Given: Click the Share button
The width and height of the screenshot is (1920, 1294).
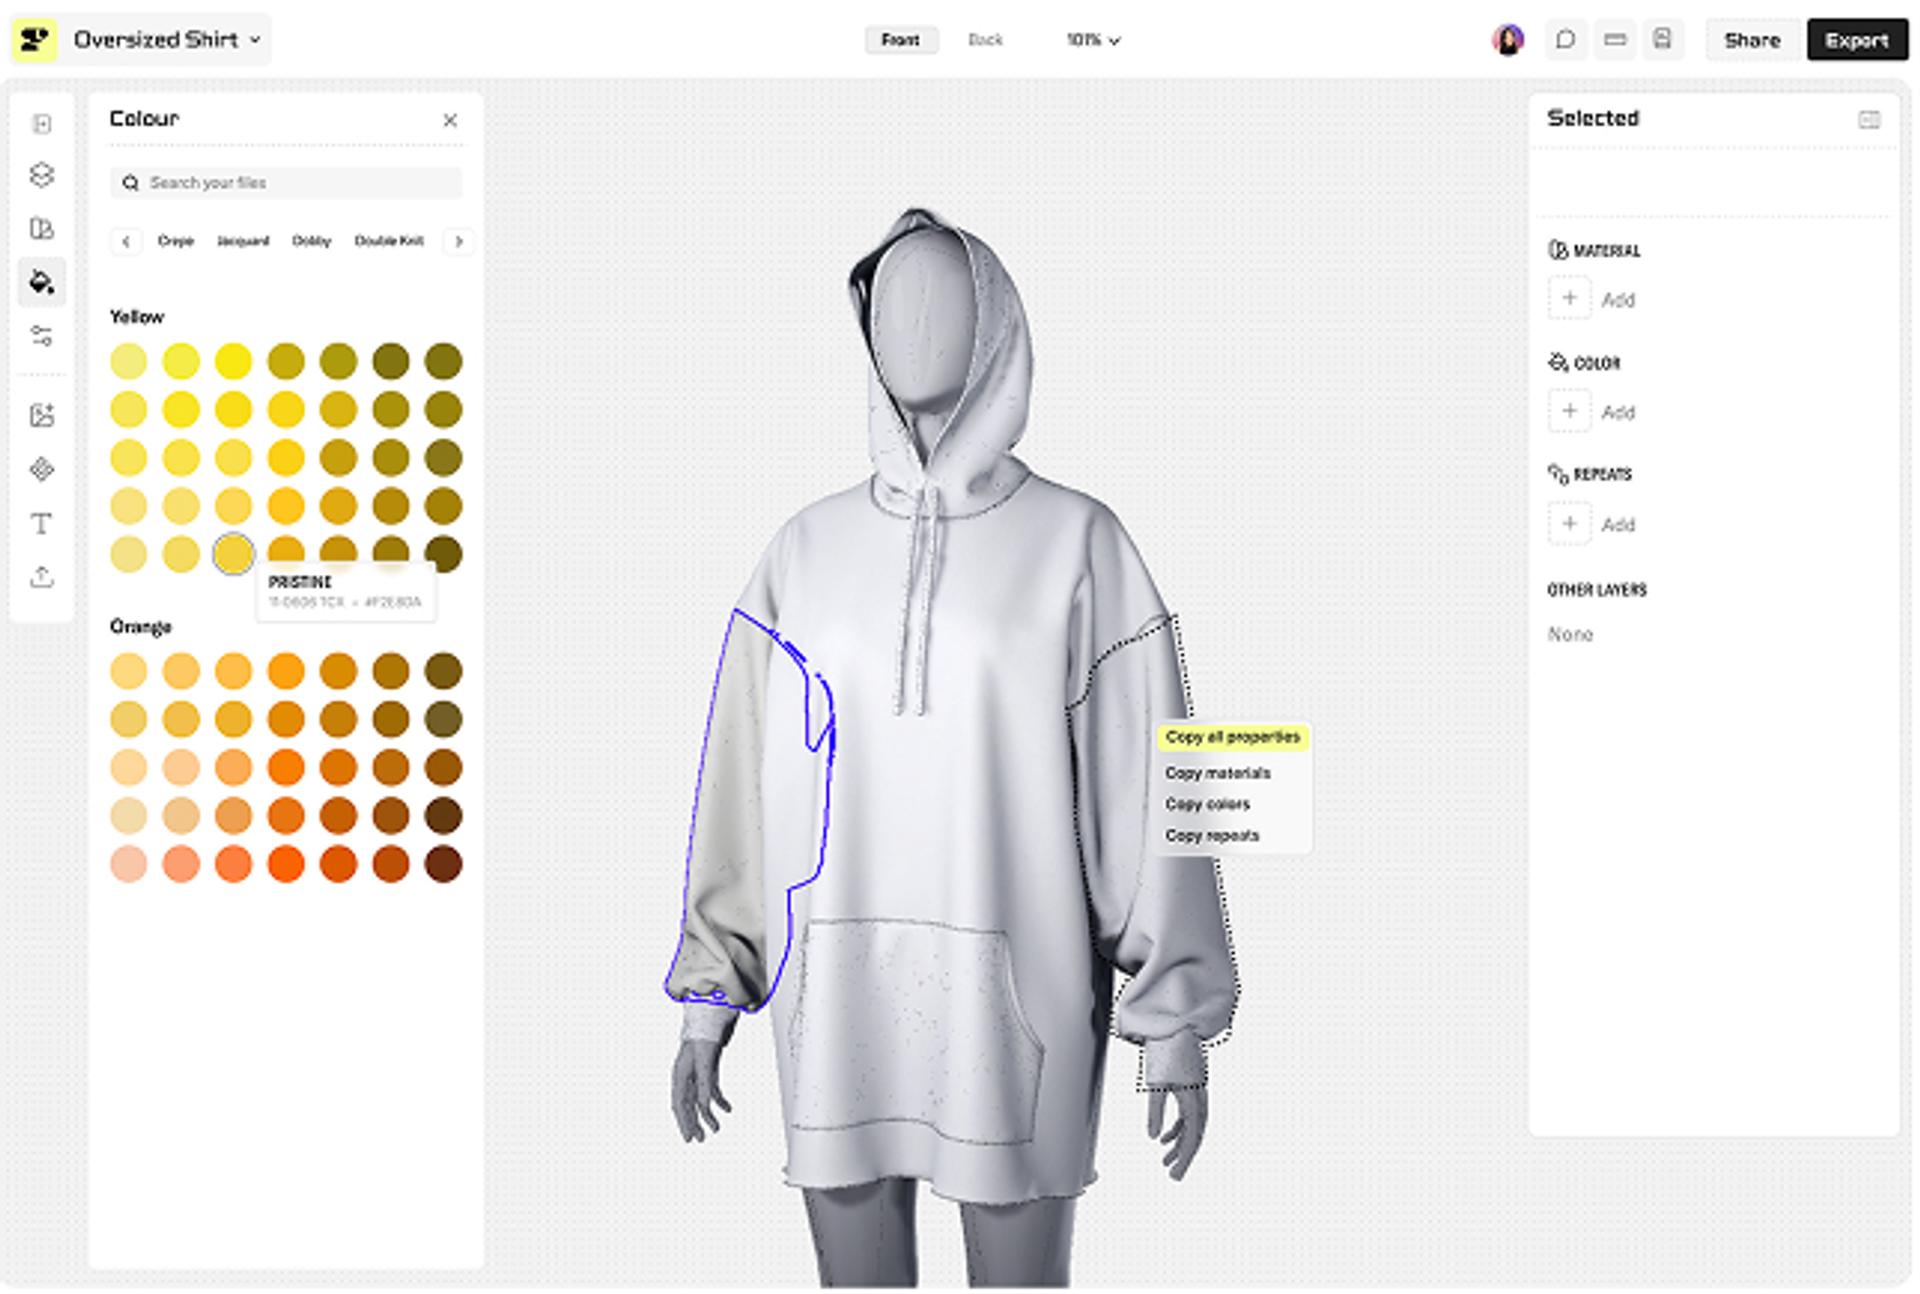Looking at the screenshot, I should (x=1752, y=40).
